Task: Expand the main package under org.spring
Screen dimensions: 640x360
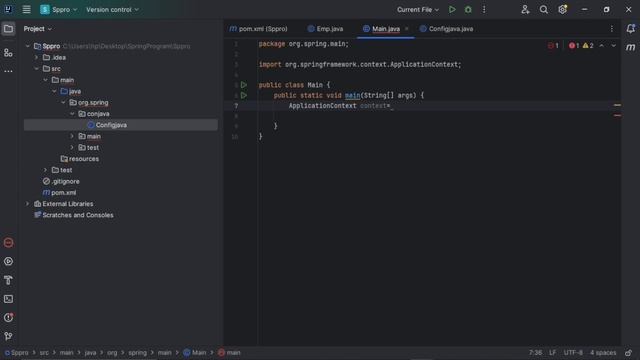Action: 72,136
